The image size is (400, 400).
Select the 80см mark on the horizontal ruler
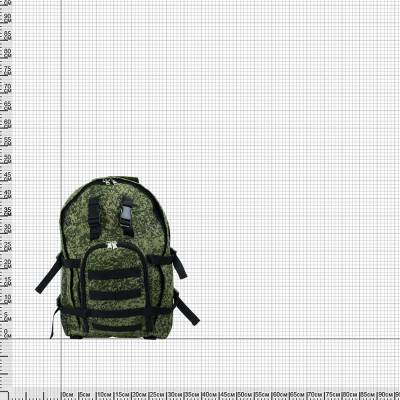point(351,395)
